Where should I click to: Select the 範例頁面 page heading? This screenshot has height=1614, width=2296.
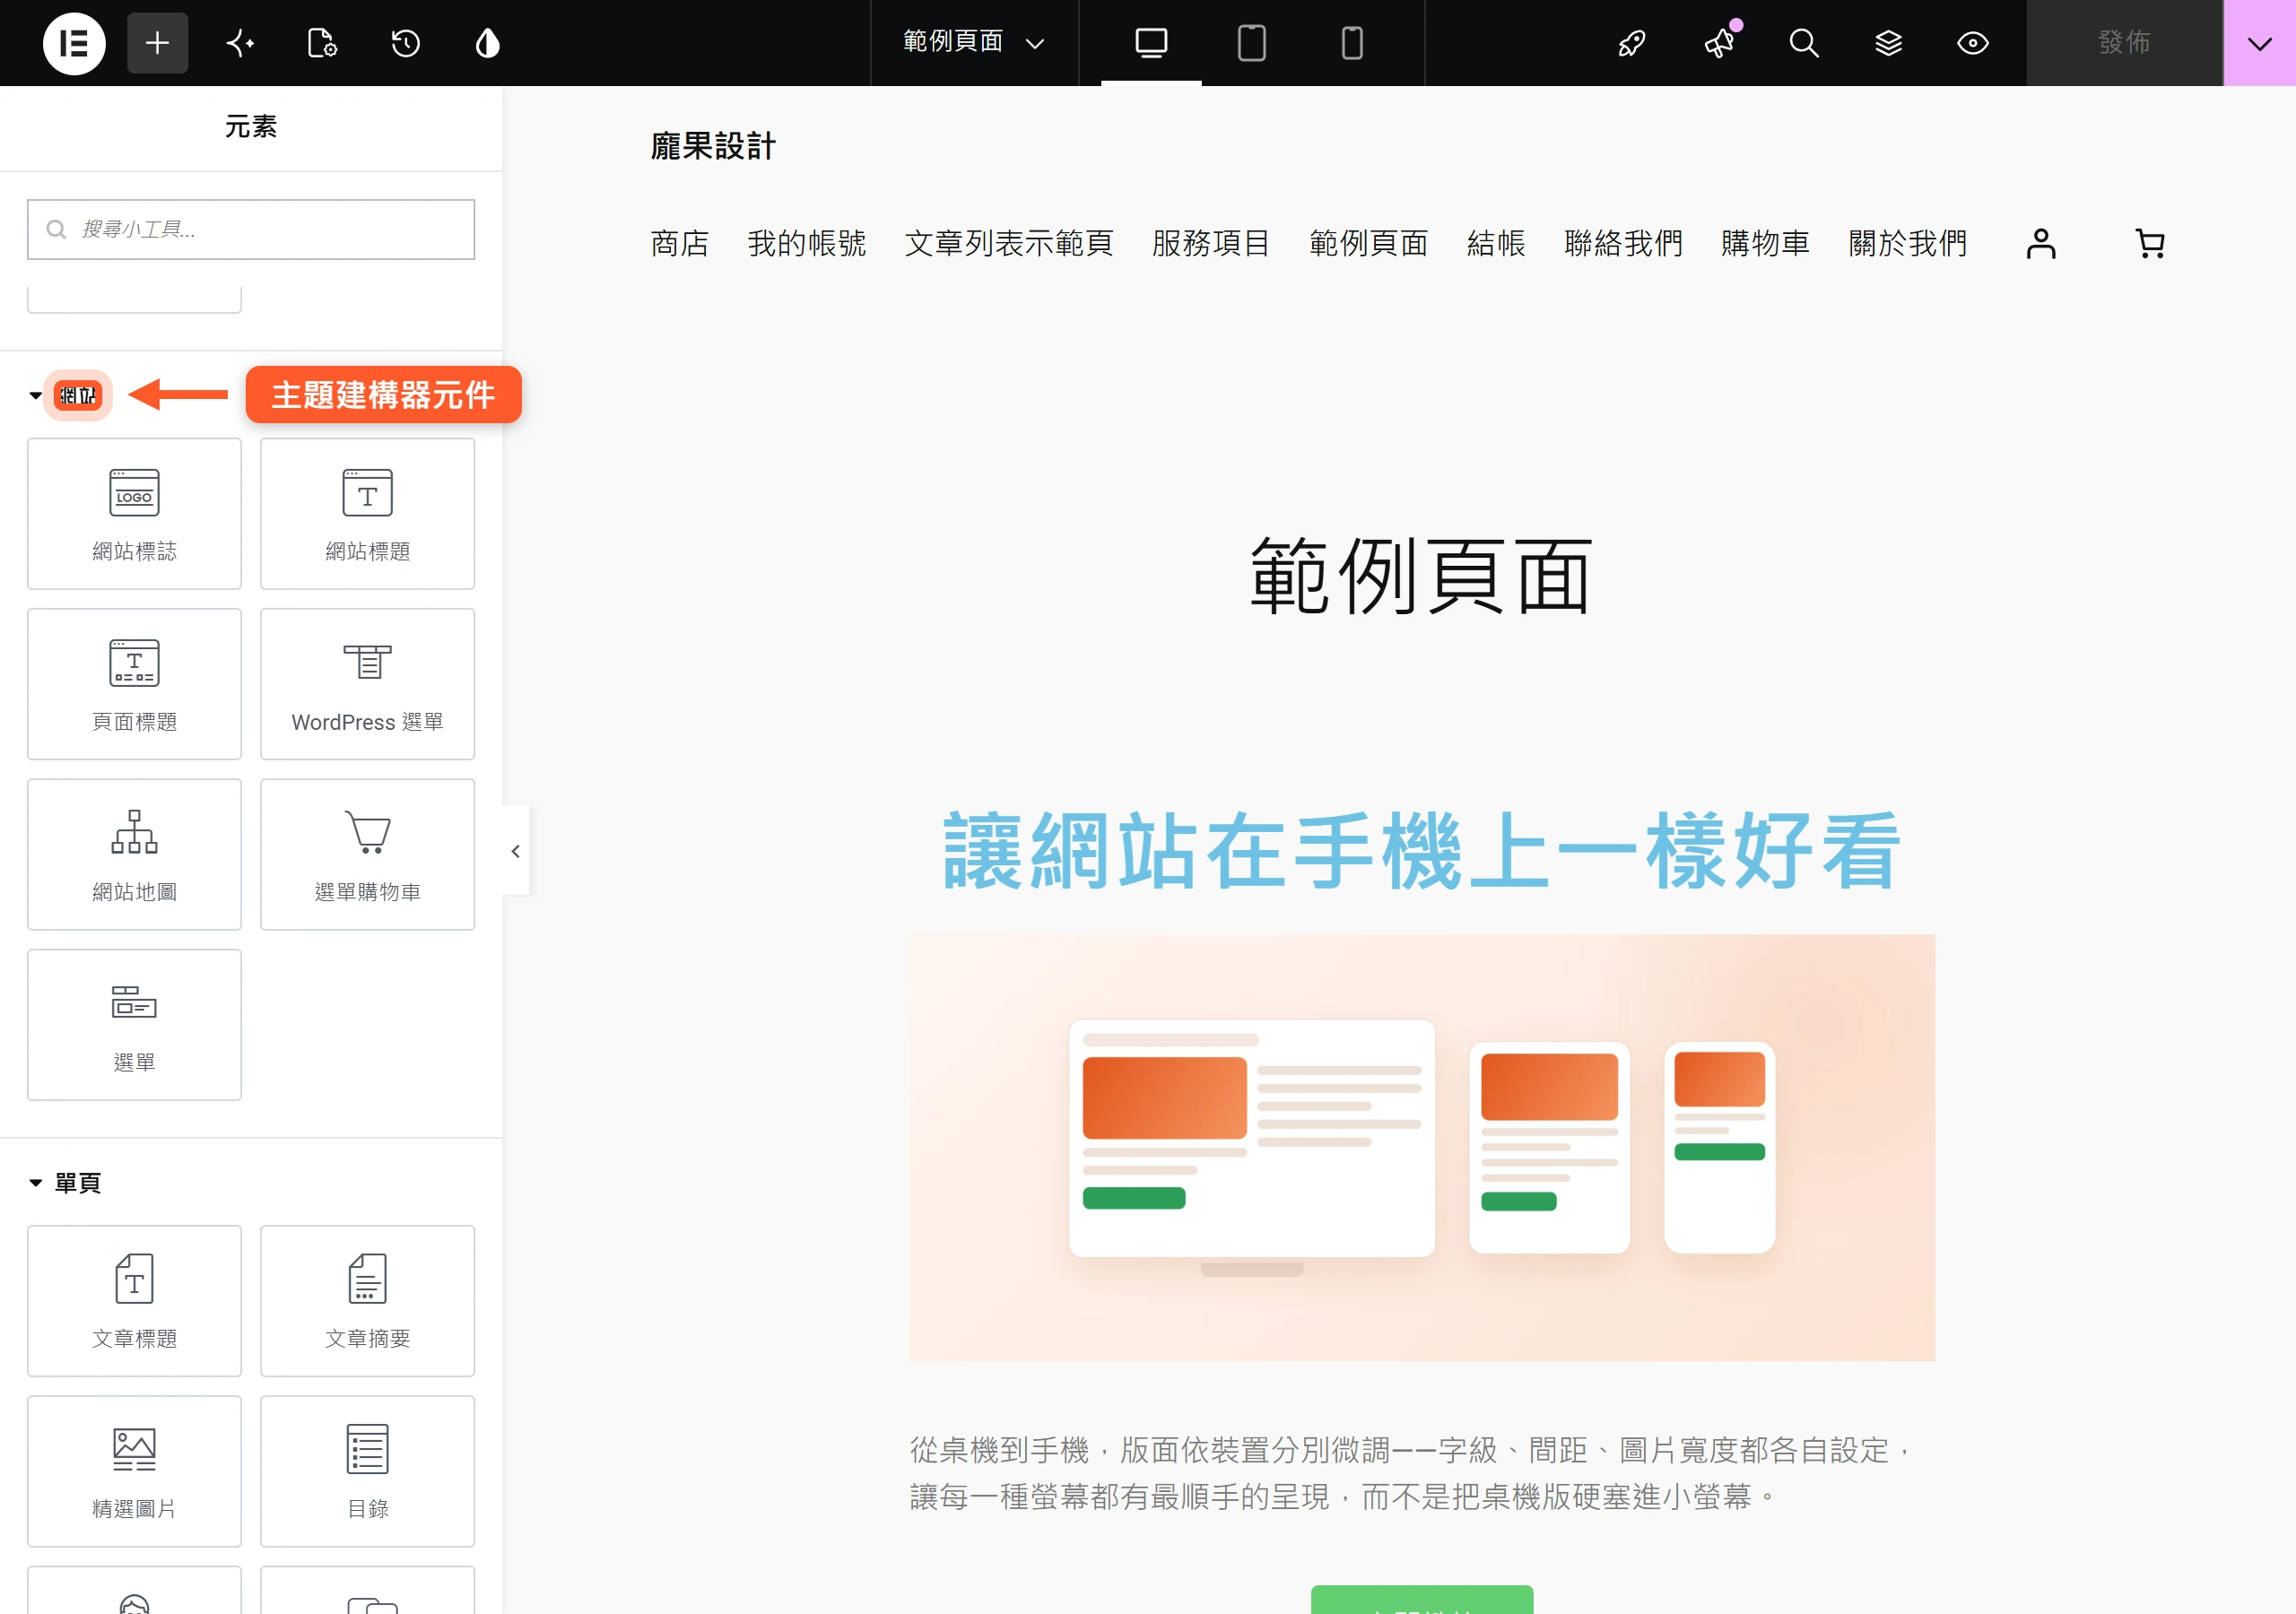click(1421, 575)
